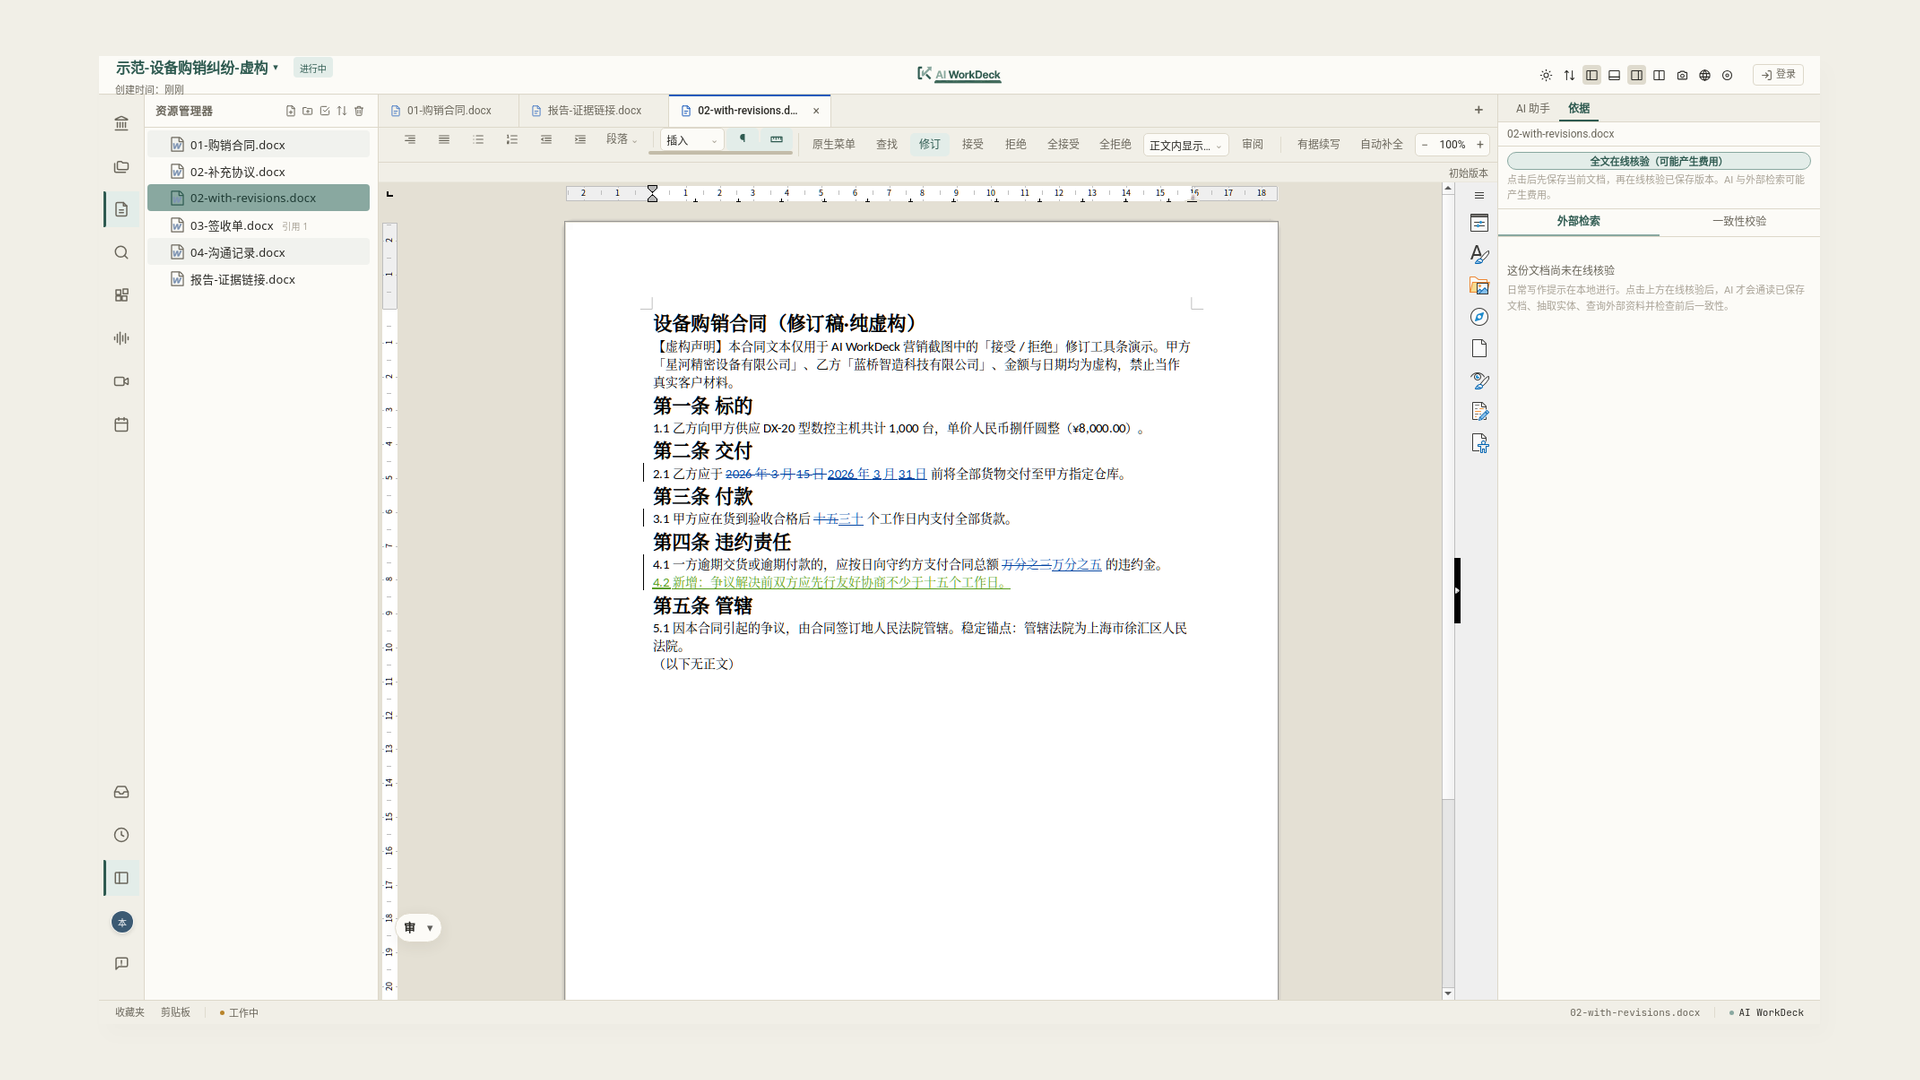Screen dimensions: 1920x1080
Task: Open the document edit pencil icon in sidebar
Action: click(1479, 411)
